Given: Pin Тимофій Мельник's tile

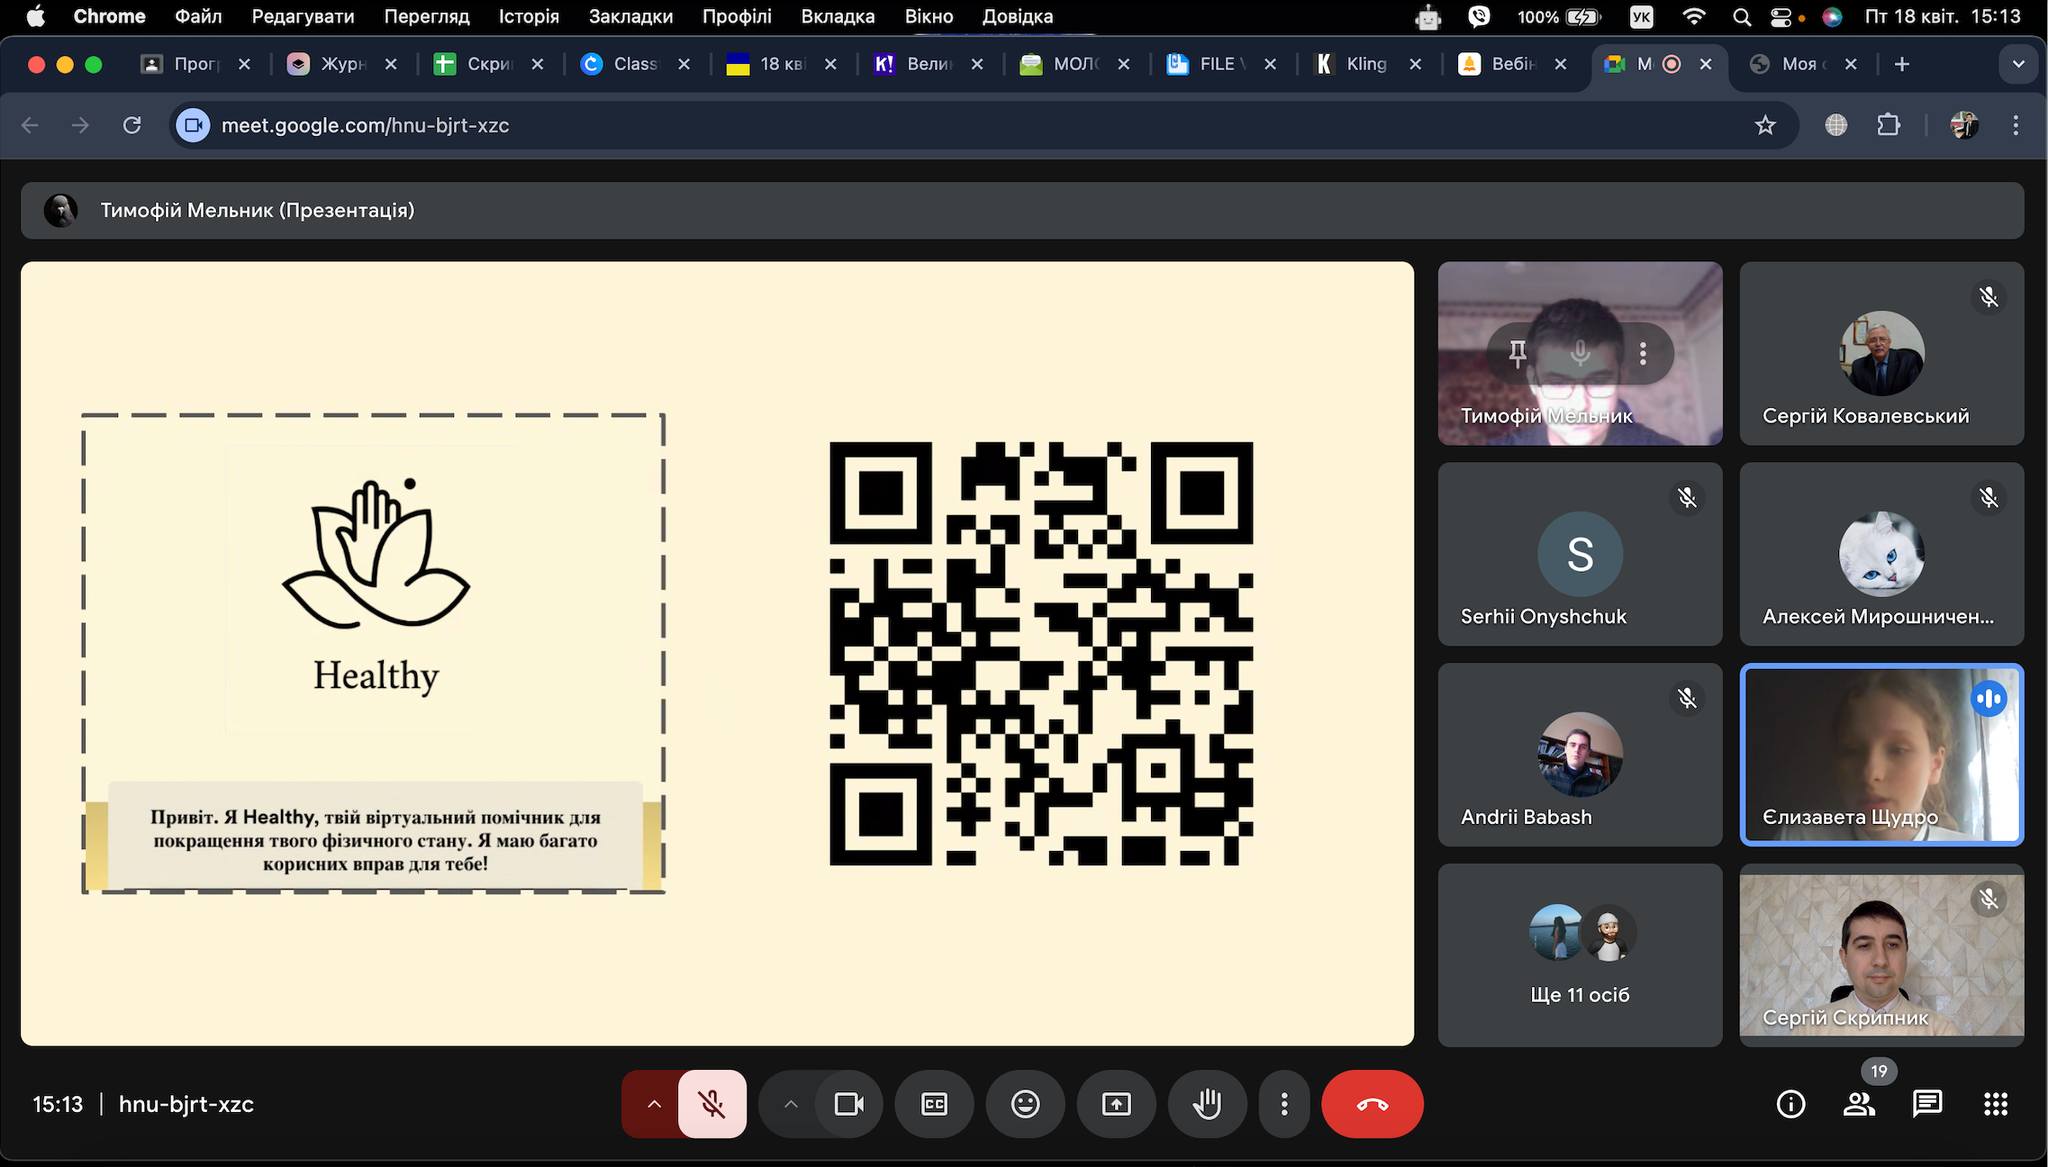Looking at the screenshot, I should (x=1517, y=353).
